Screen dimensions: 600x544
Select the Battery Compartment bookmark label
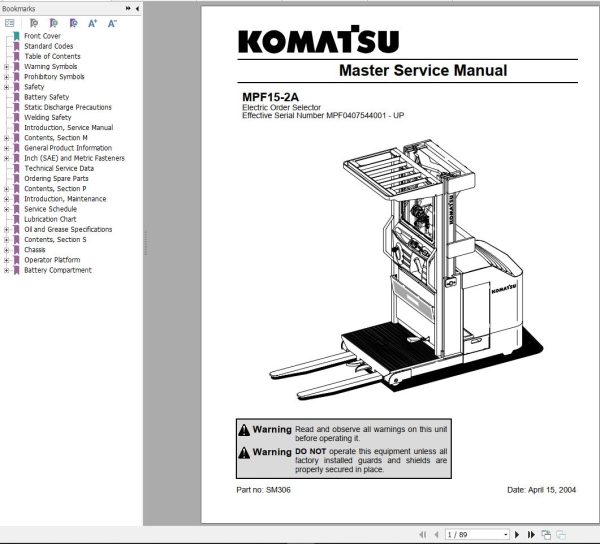click(x=58, y=270)
